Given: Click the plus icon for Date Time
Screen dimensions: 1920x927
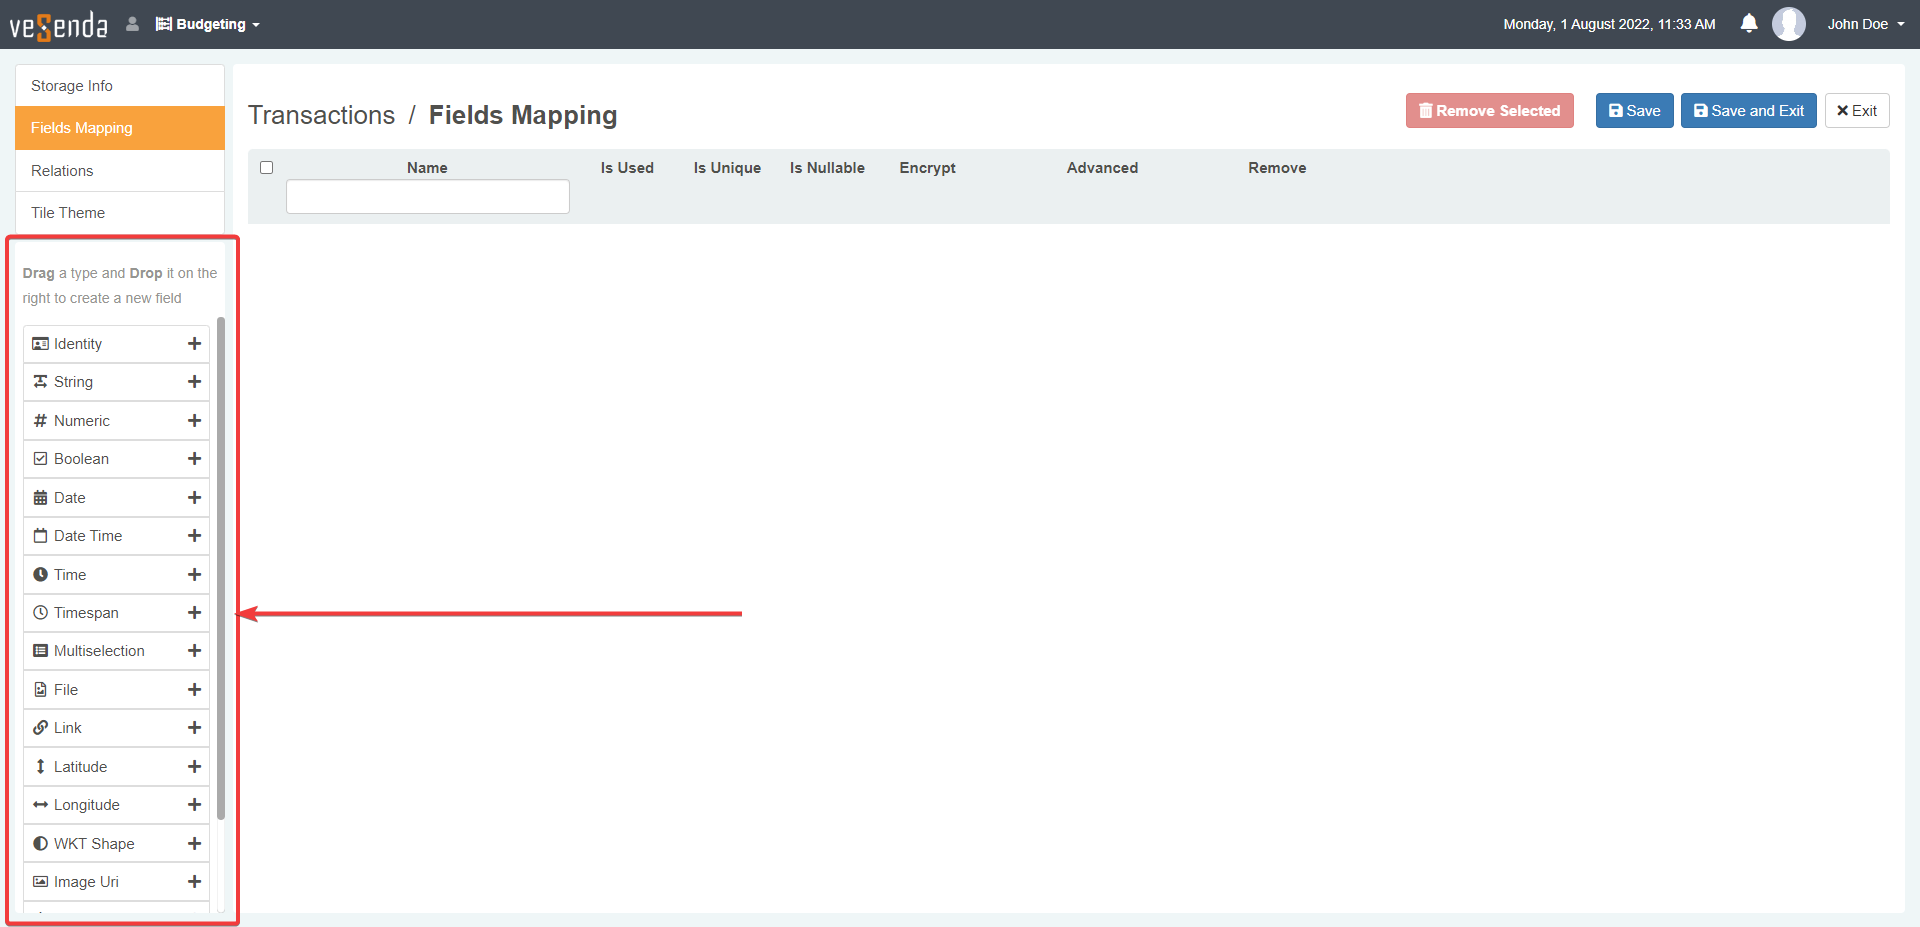Looking at the screenshot, I should tap(194, 536).
